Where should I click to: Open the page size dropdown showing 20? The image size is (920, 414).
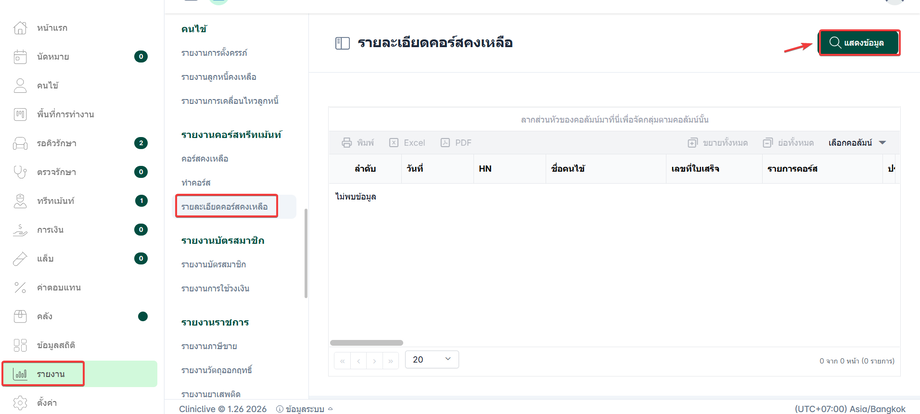click(x=432, y=359)
